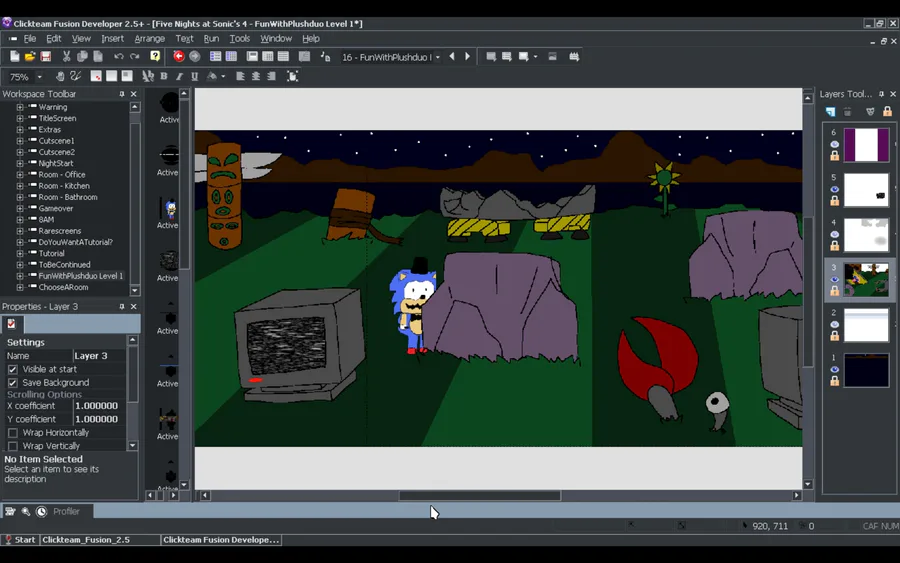900x563 pixels.
Task: Click the vertical canvas scrollbar thumb
Action: point(808,292)
